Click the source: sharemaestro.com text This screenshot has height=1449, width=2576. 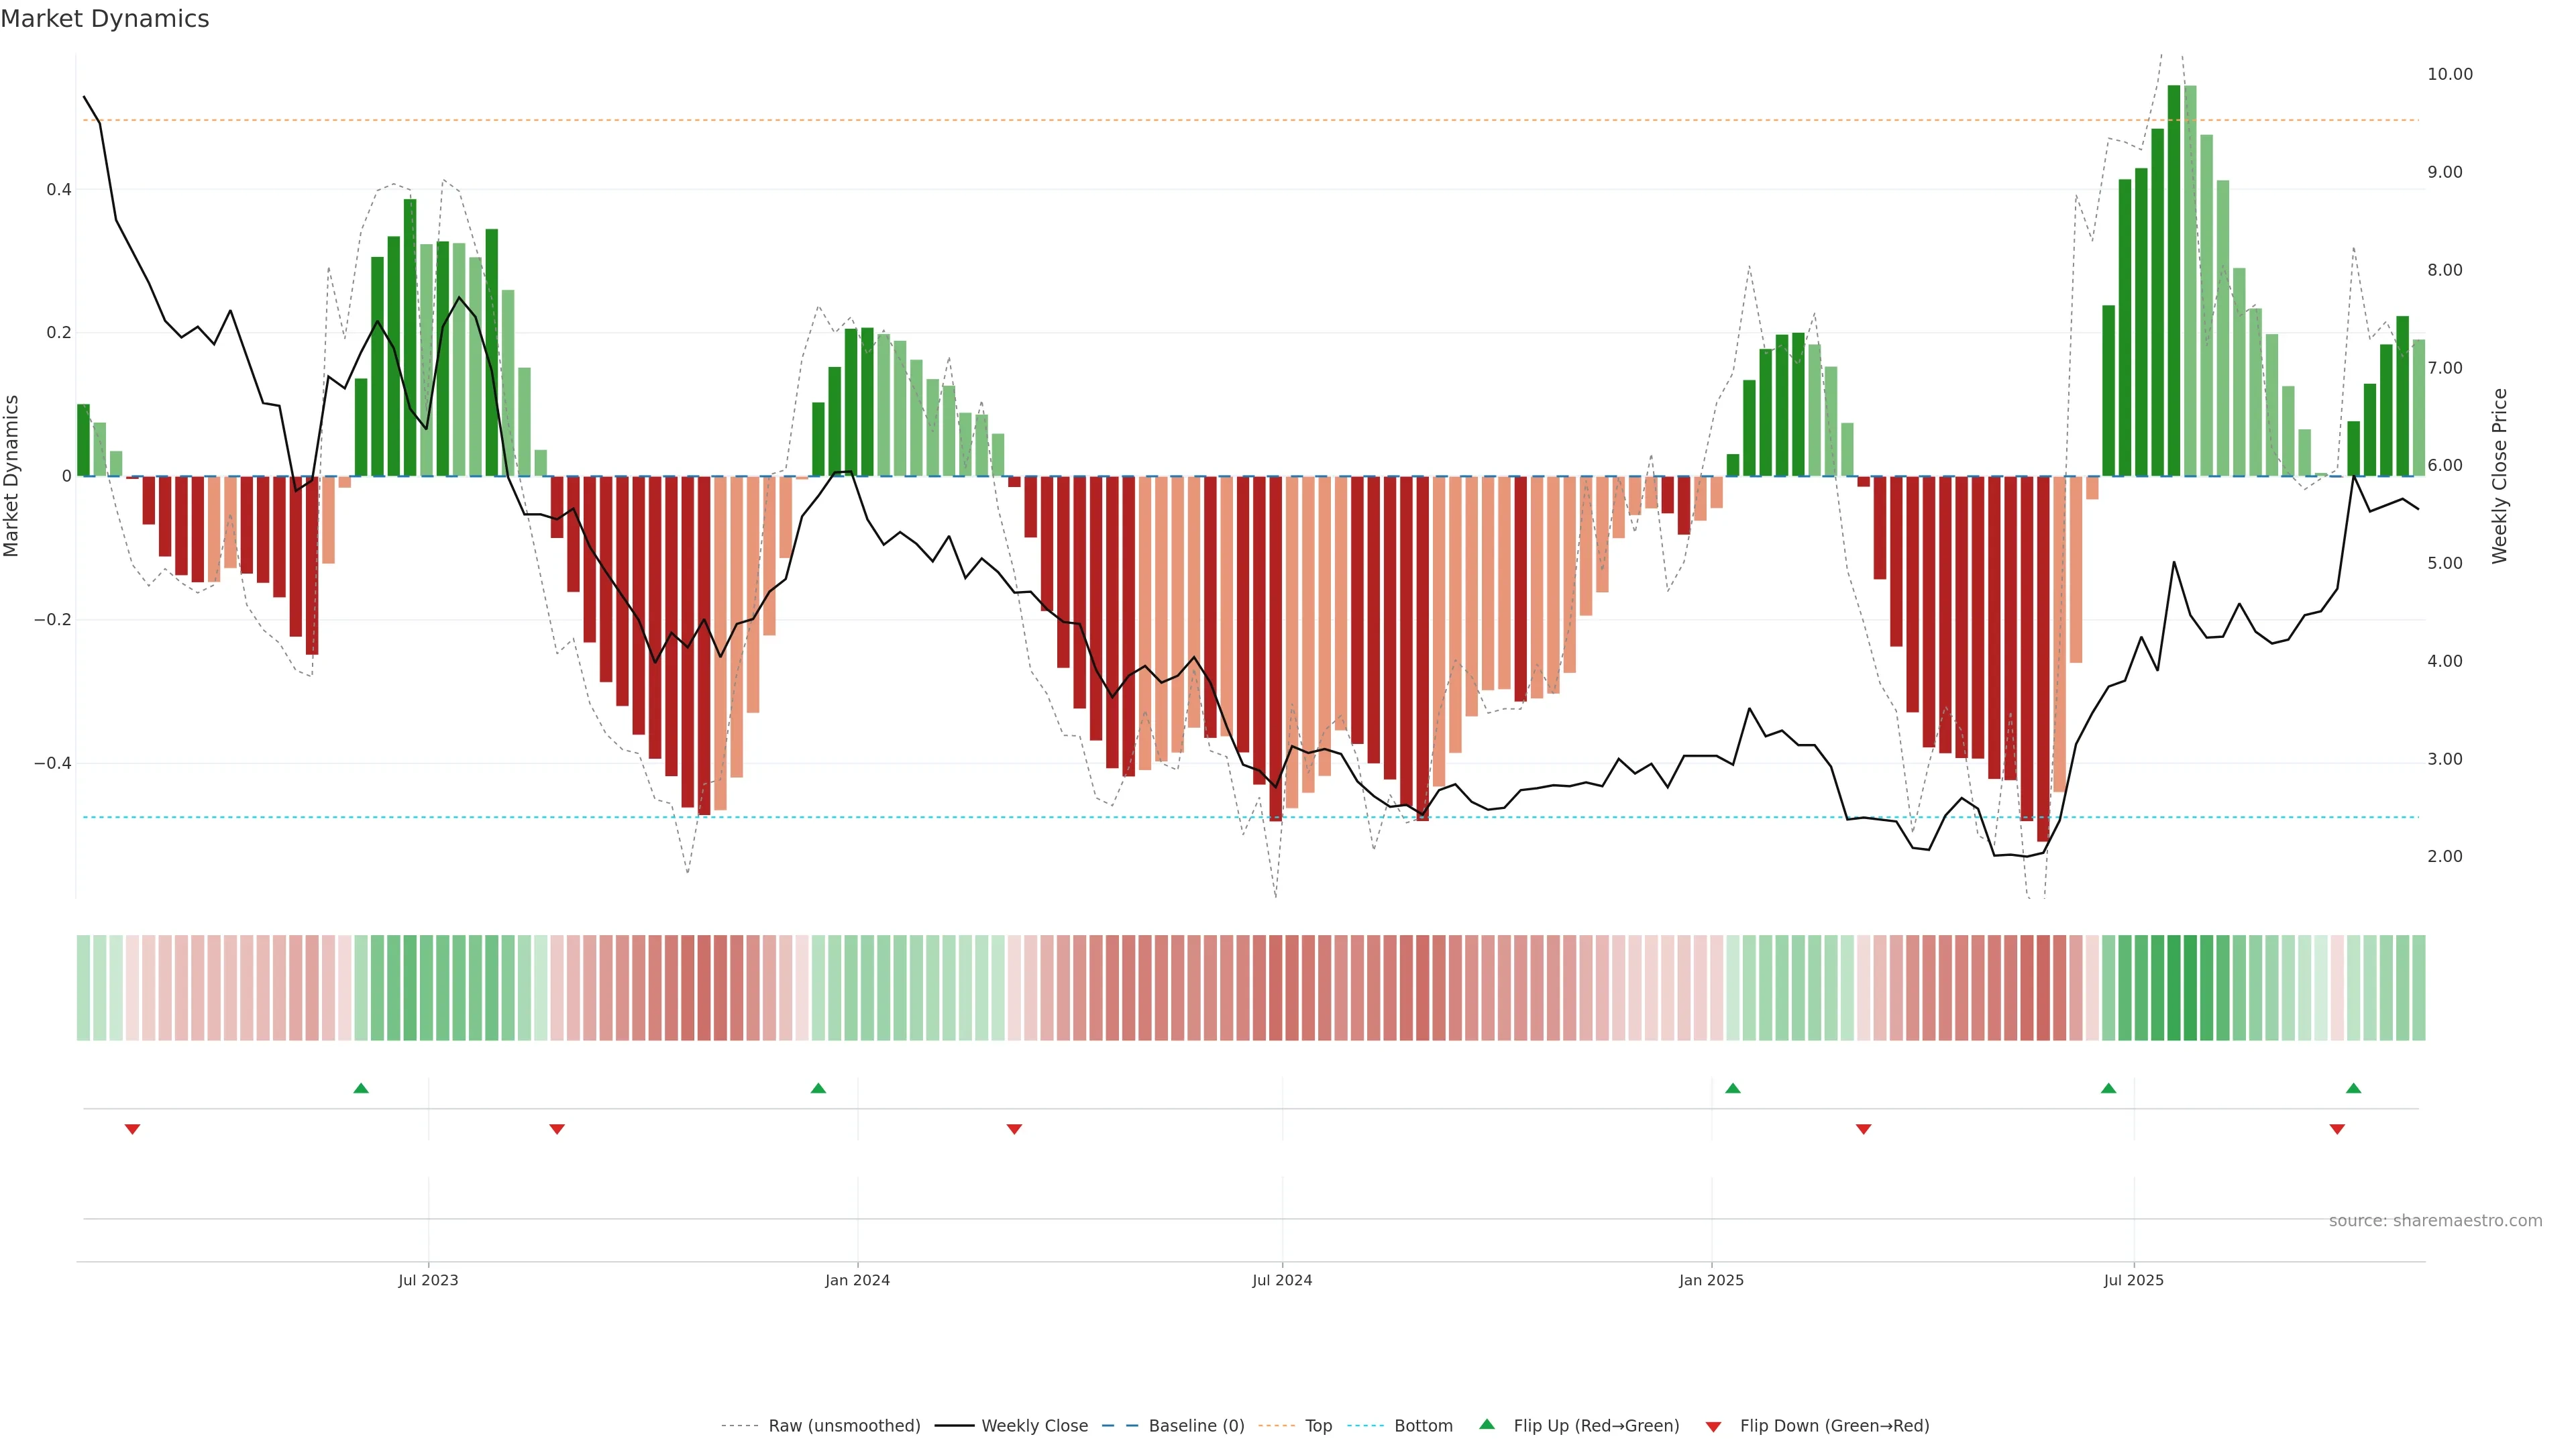(x=2435, y=1221)
